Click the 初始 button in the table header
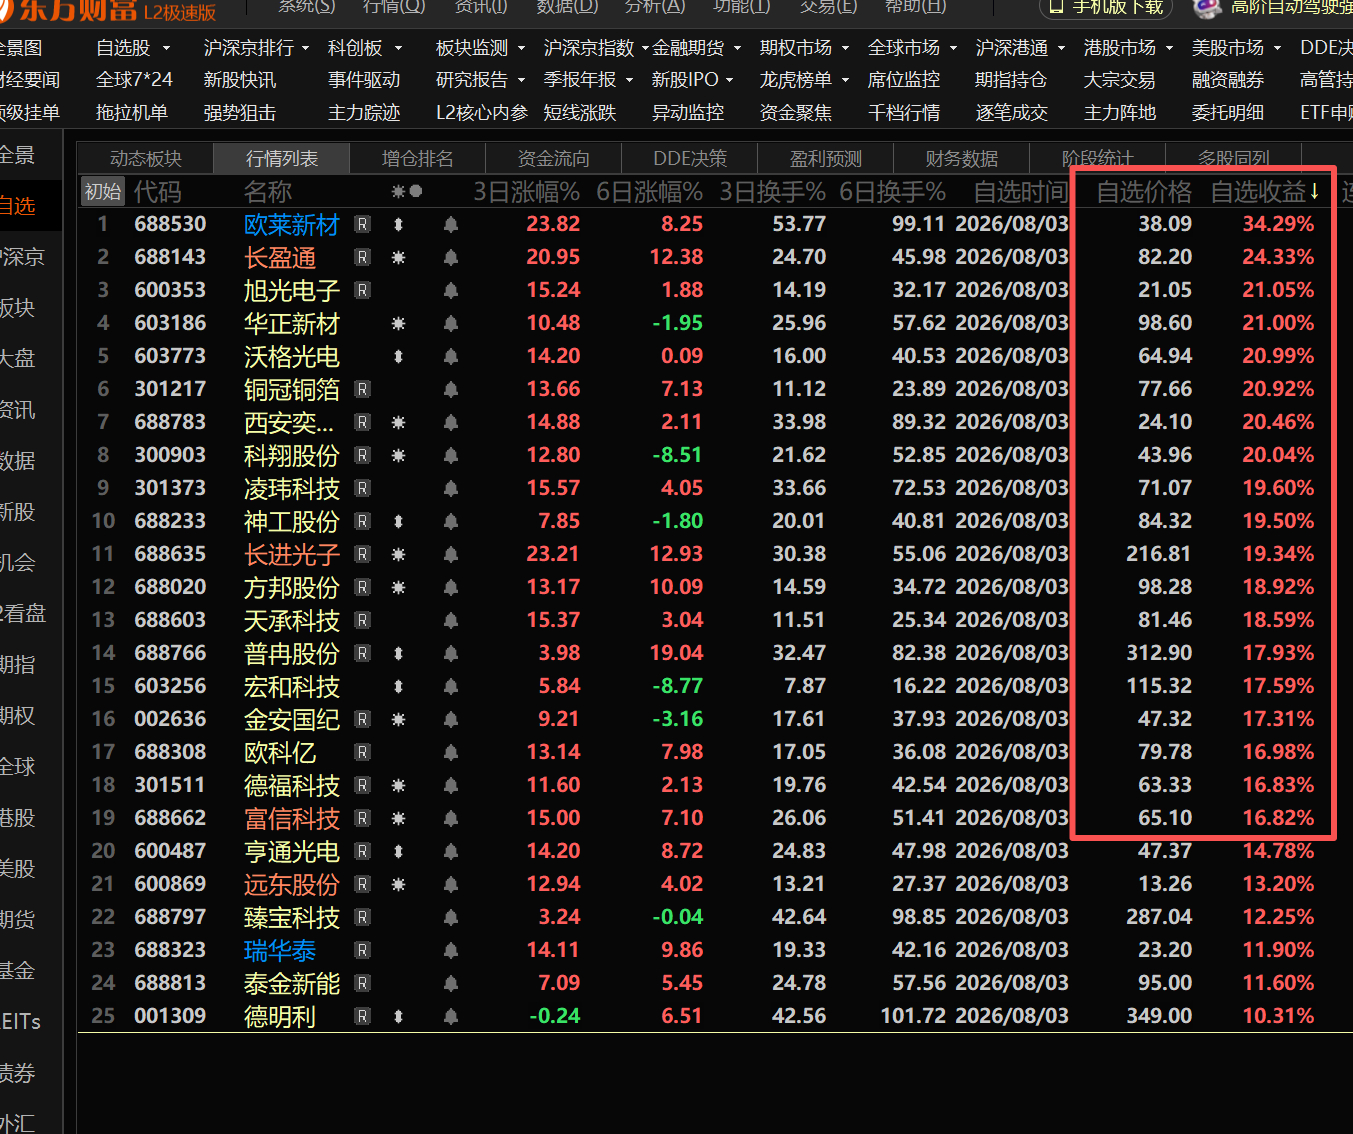 [103, 191]
